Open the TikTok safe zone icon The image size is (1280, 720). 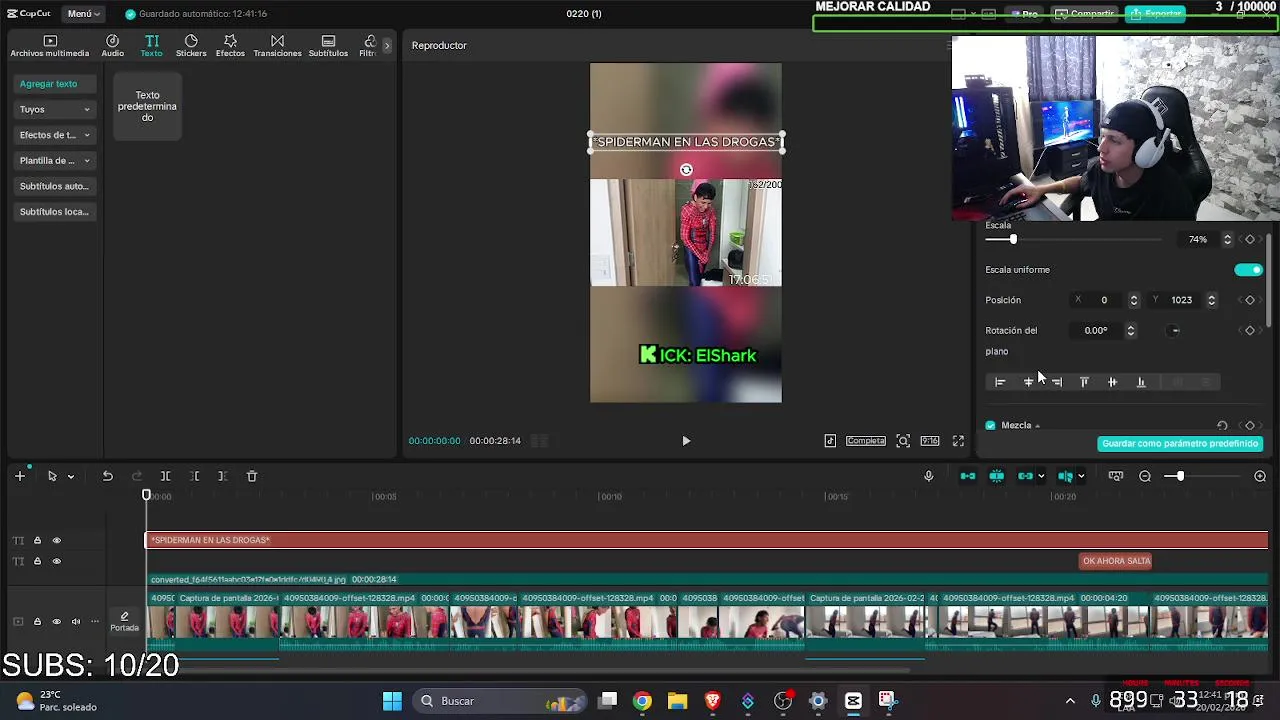click(x=830, y=441)
